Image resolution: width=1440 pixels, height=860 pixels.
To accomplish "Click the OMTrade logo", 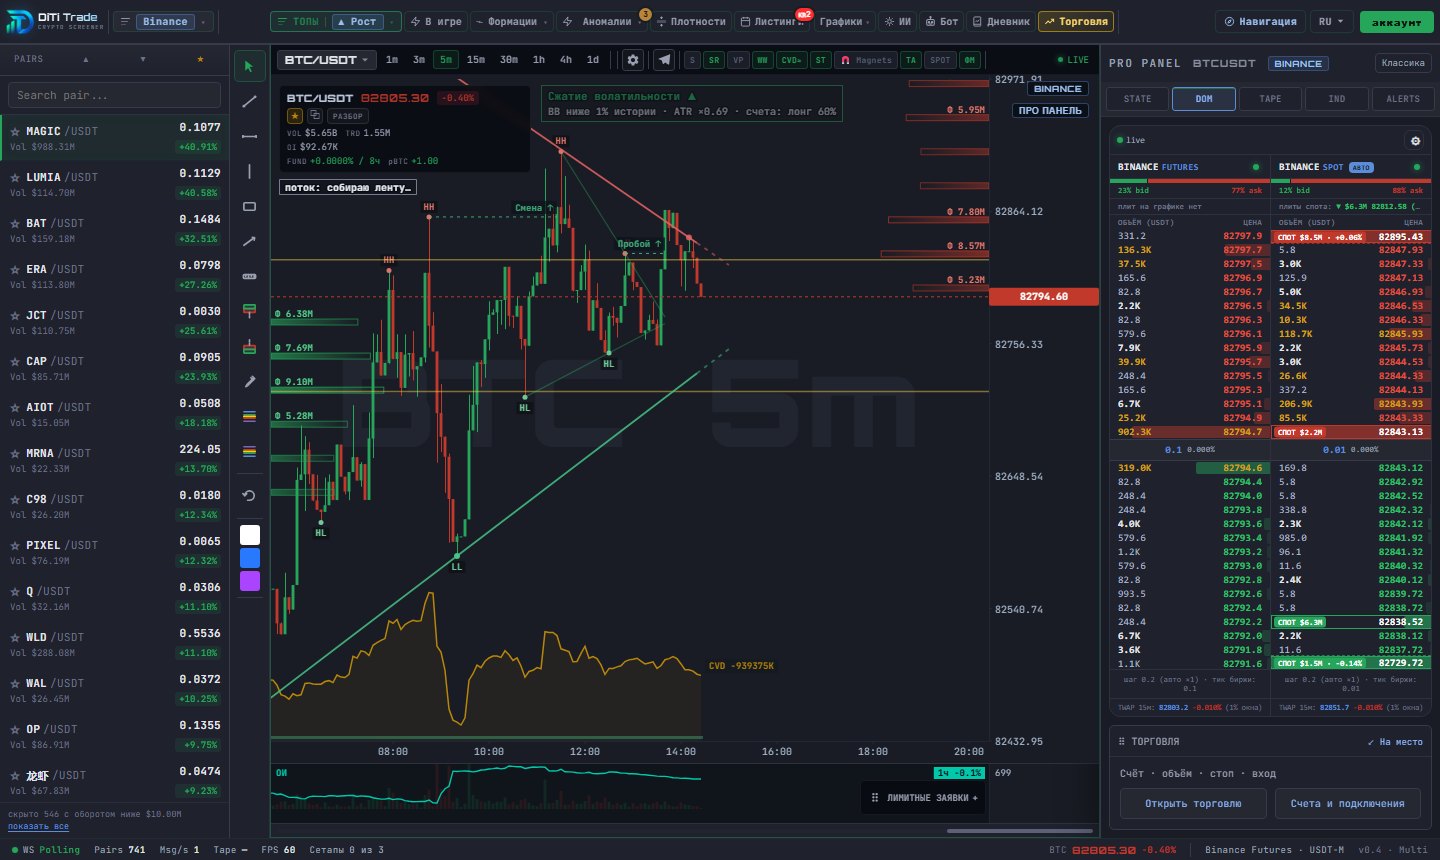I will 54,21.
